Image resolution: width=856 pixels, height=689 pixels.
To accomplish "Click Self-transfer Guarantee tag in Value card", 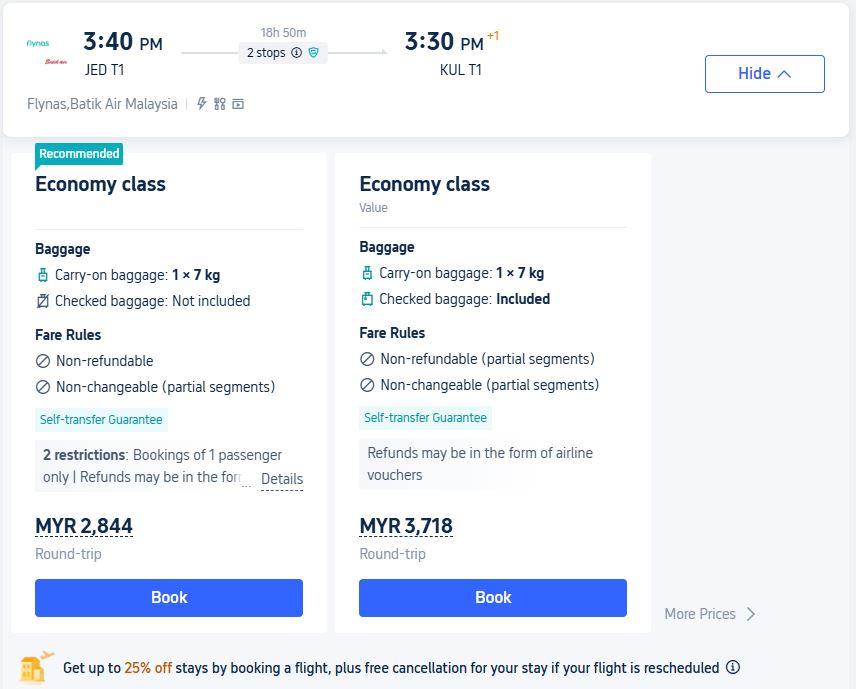I will (425, 418).
